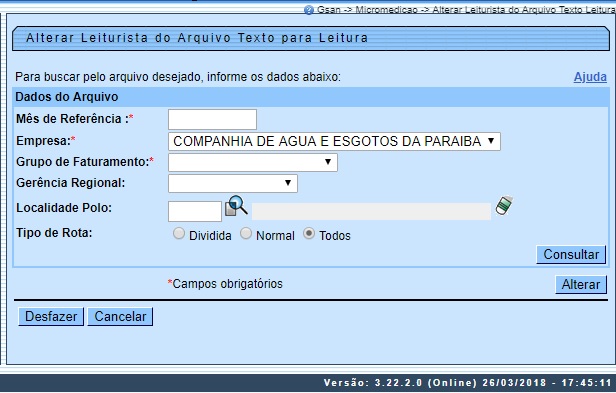Click the blue help question mark icon

click(x=309, y=10)
